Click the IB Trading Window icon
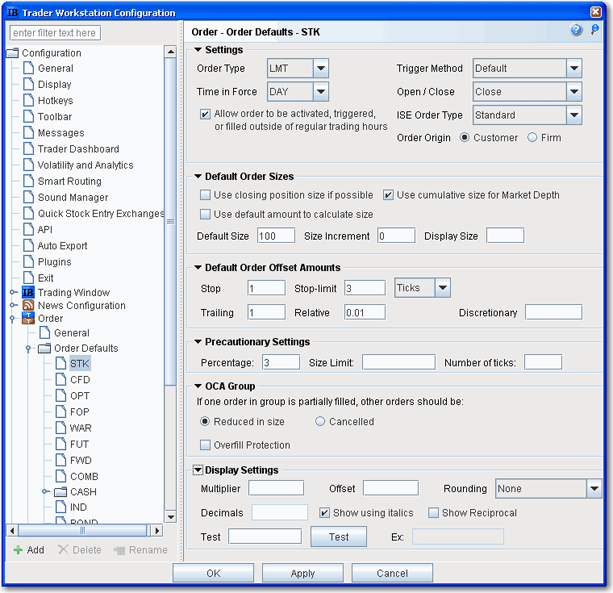The image size is (613, 593). 28,292
